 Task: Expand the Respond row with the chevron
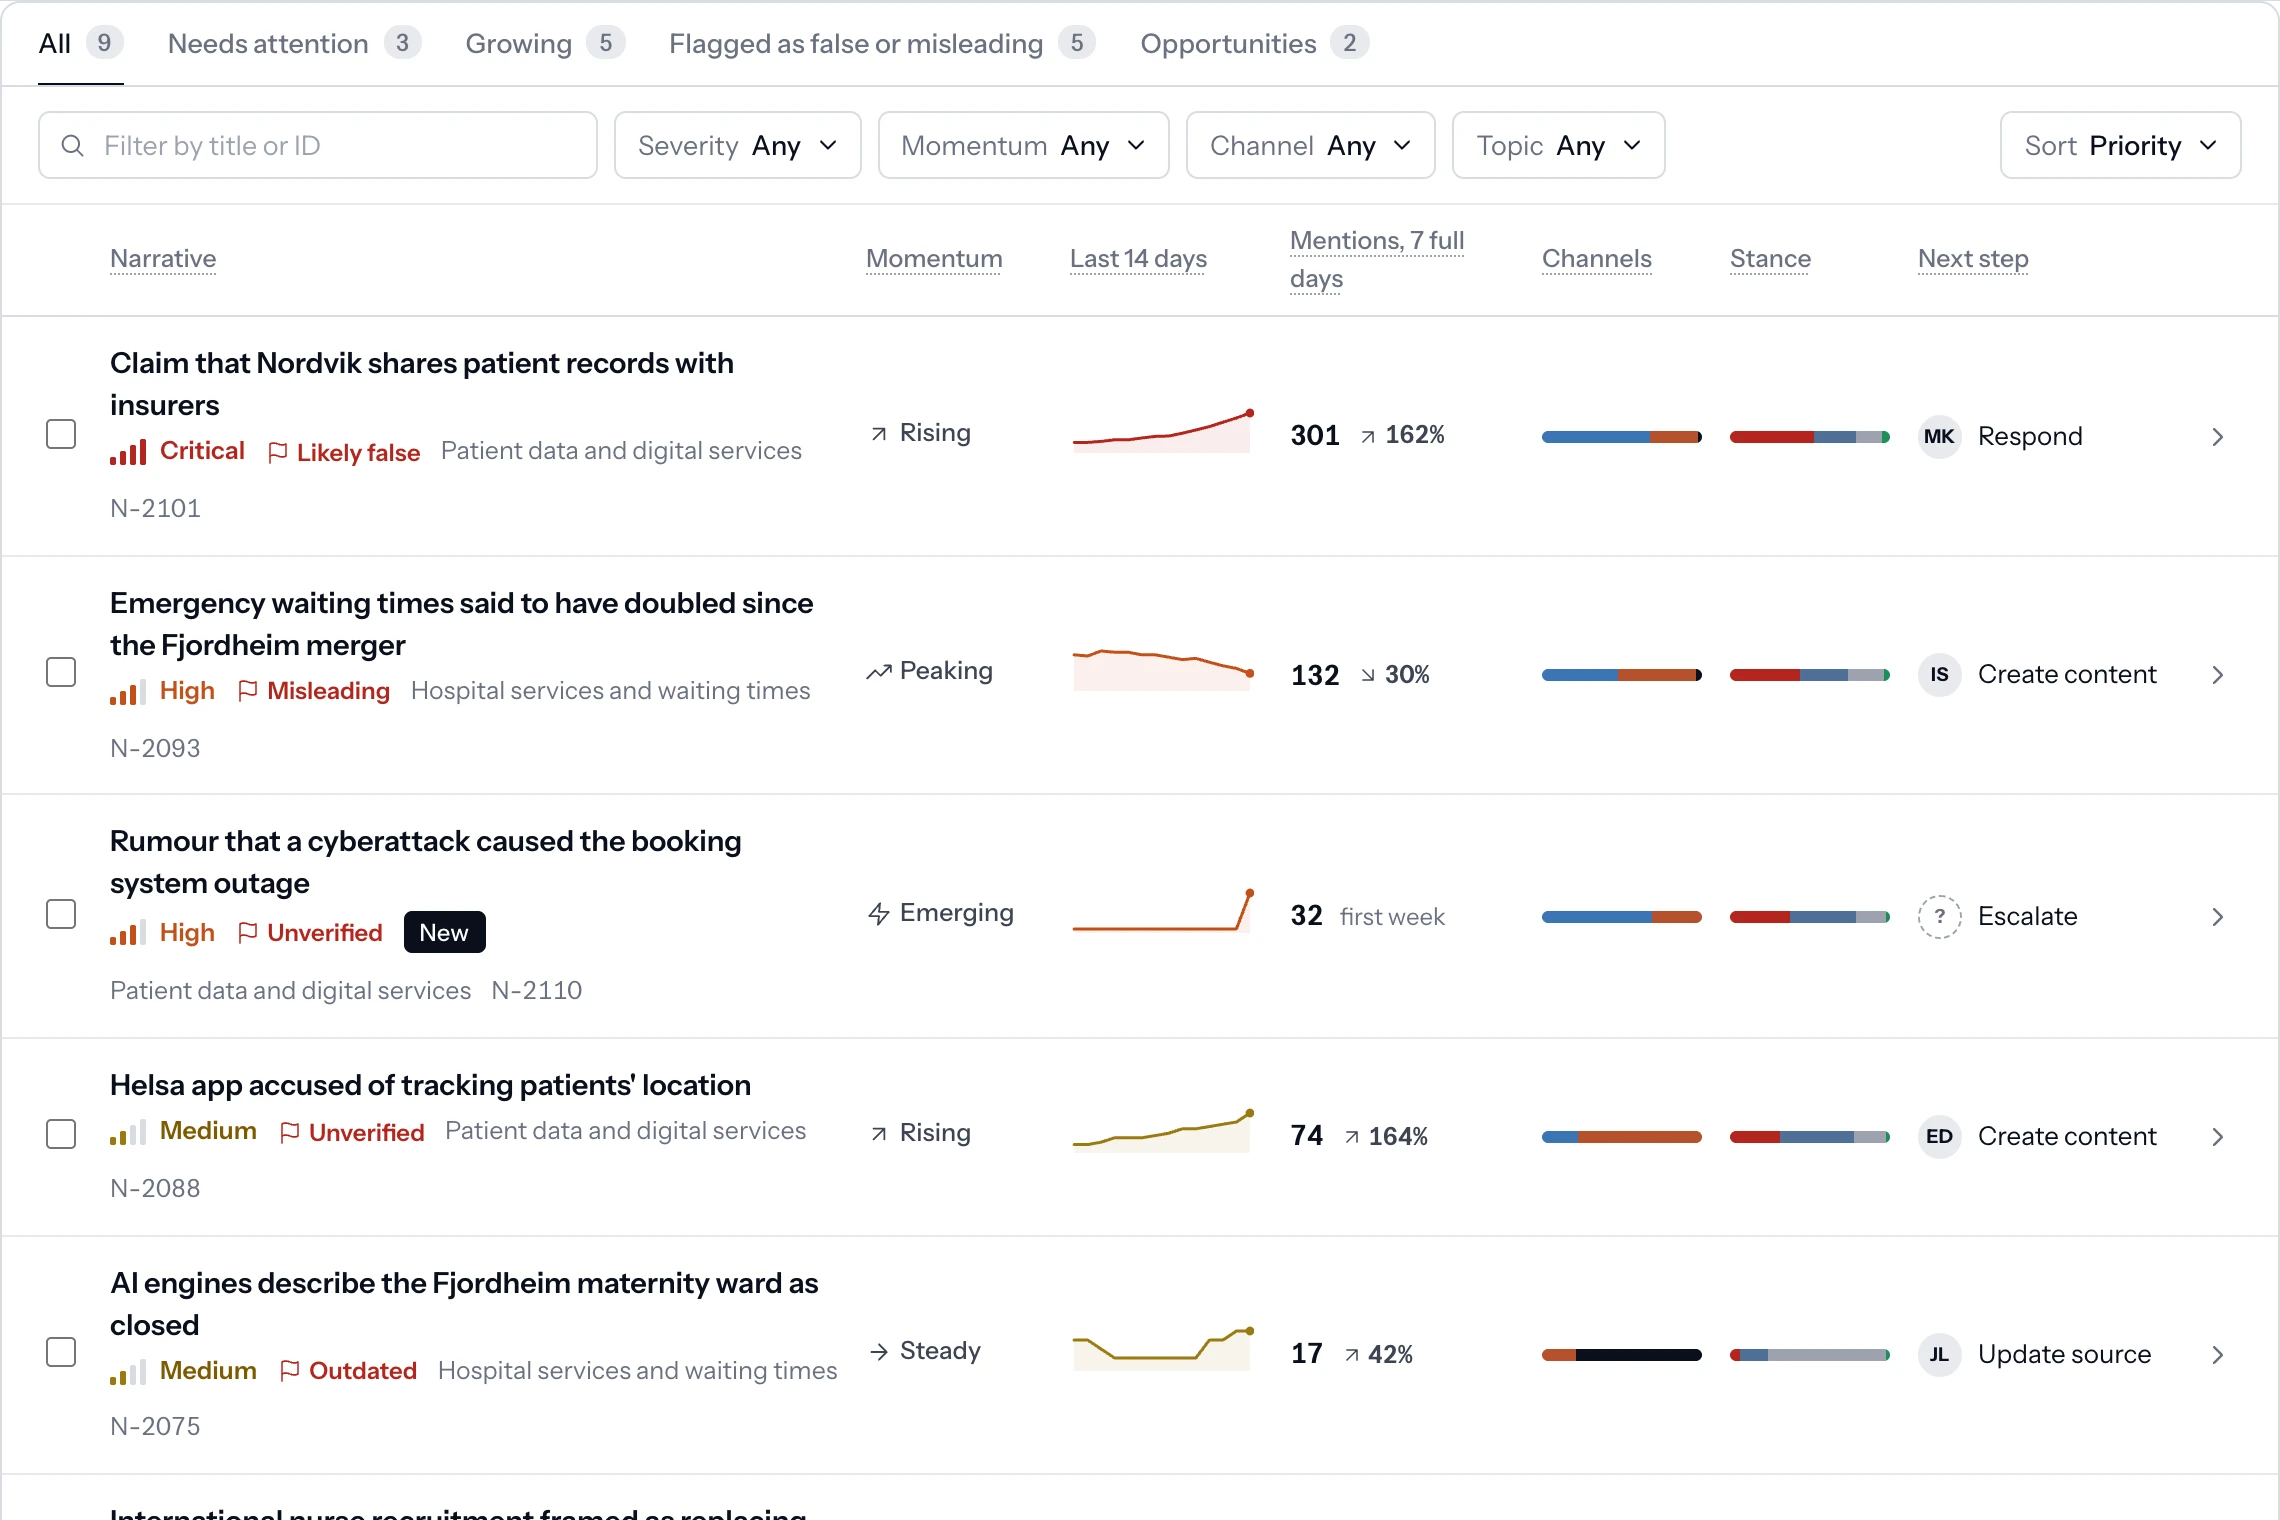tap(2217, 437)
